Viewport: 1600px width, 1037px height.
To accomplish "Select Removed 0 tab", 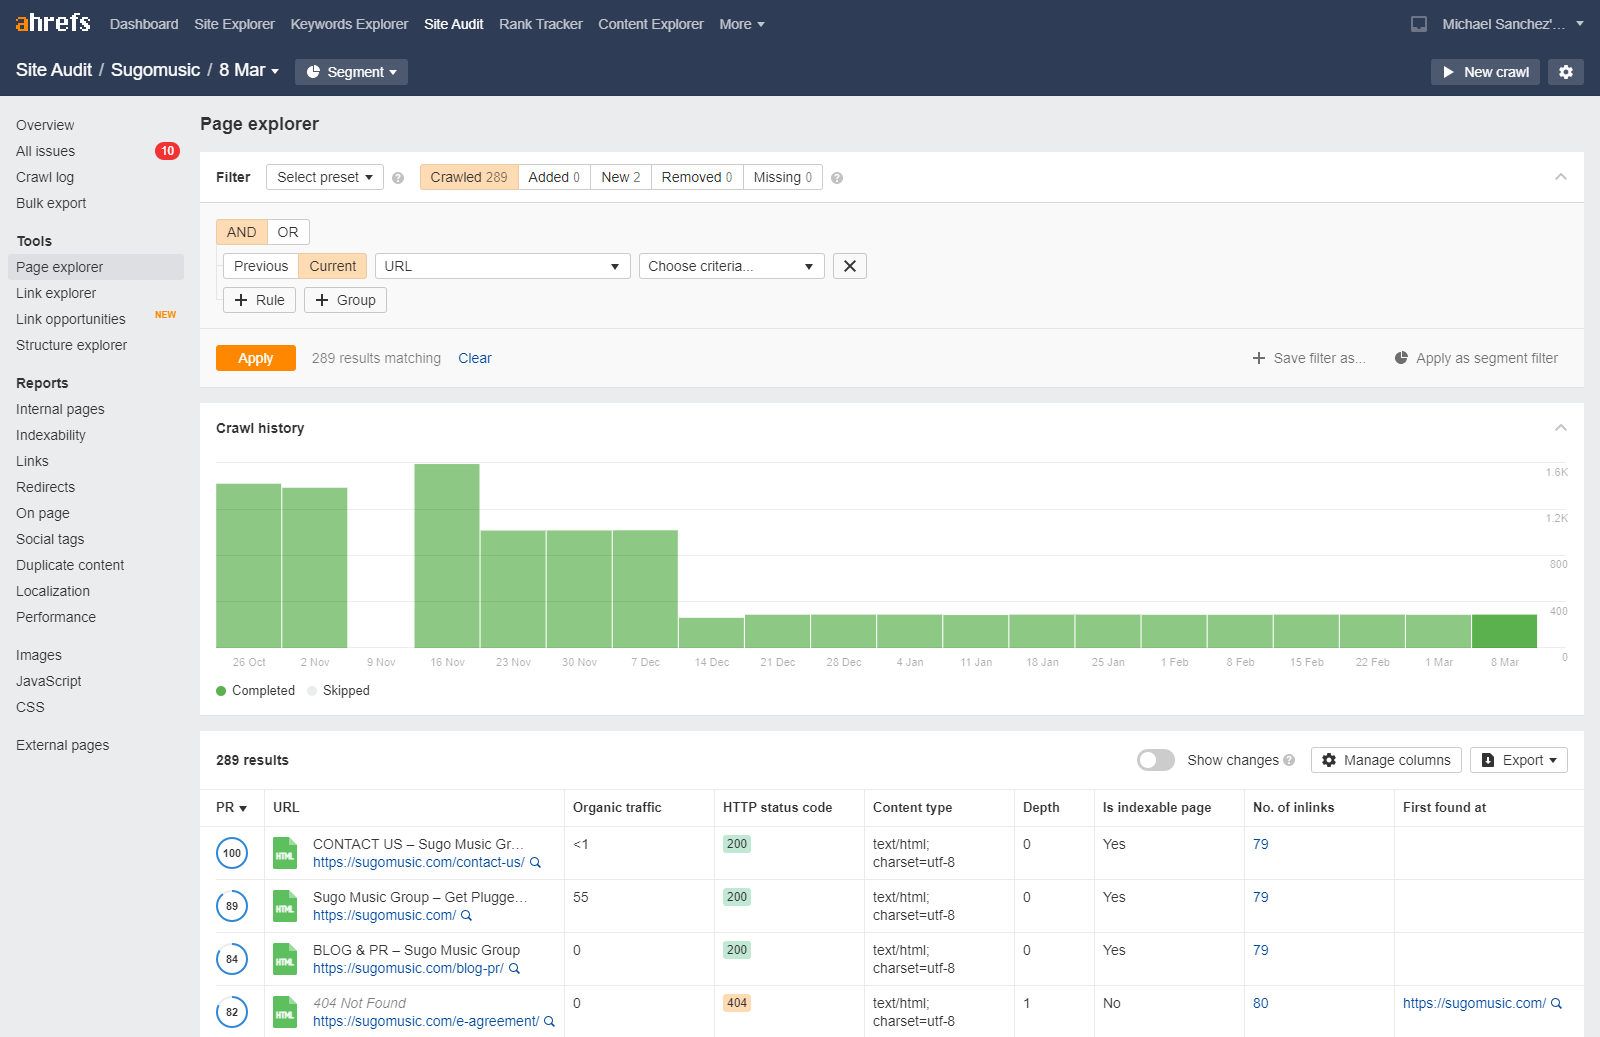I will tap(697, 177).
